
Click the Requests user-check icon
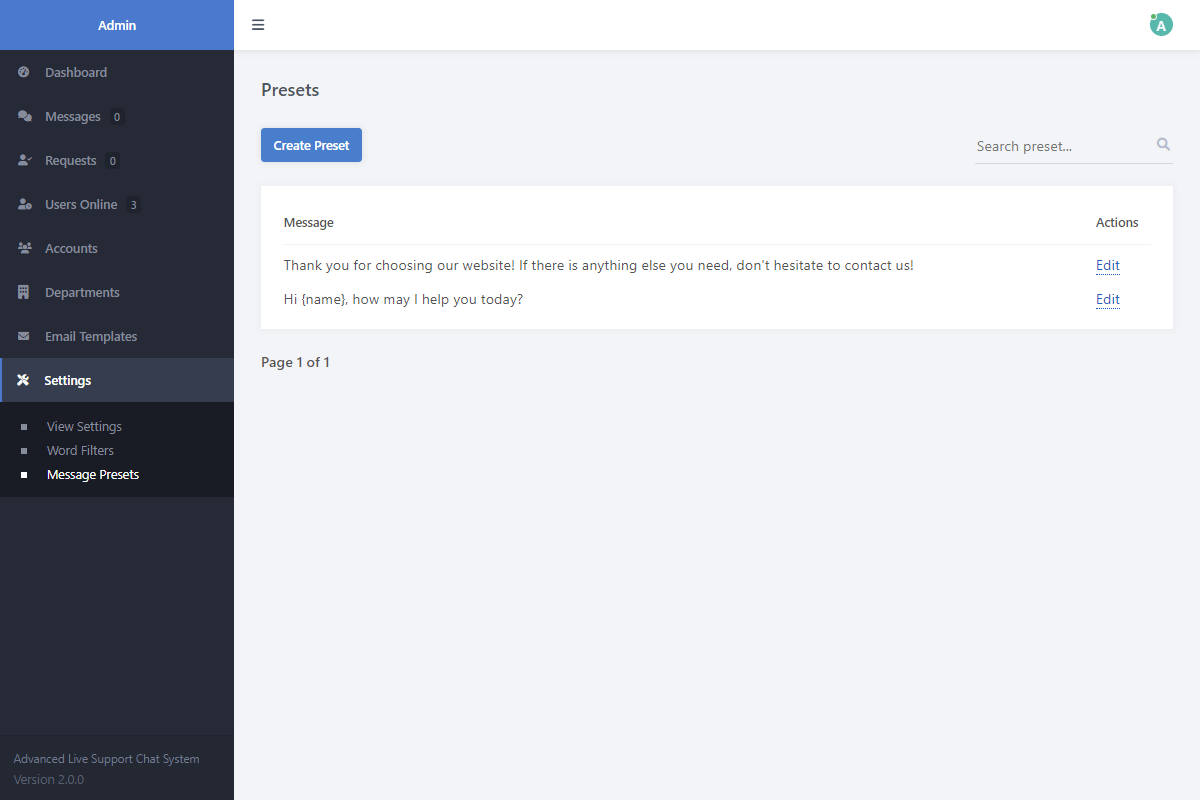click(x=25, y=160)
